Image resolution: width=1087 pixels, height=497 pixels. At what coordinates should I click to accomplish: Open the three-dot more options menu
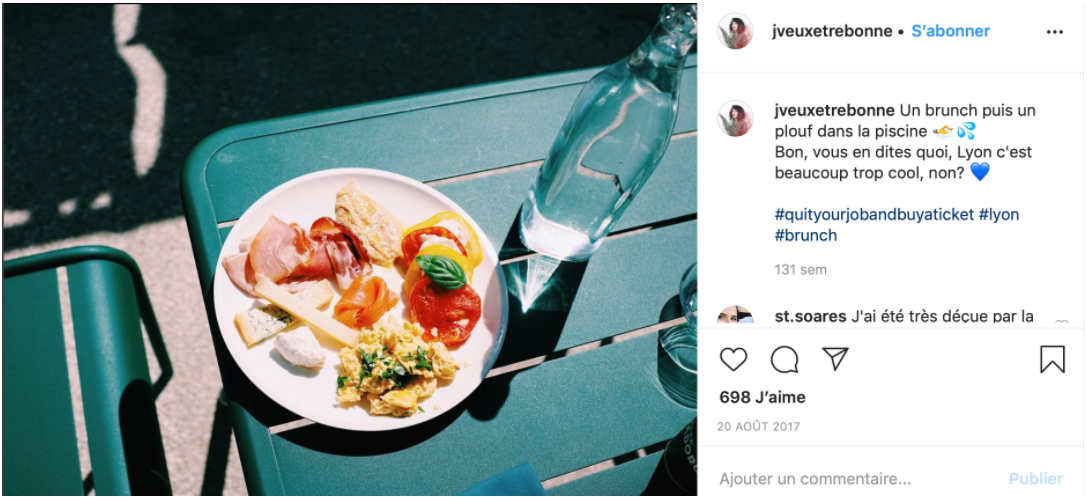(x=1055, y=32)
